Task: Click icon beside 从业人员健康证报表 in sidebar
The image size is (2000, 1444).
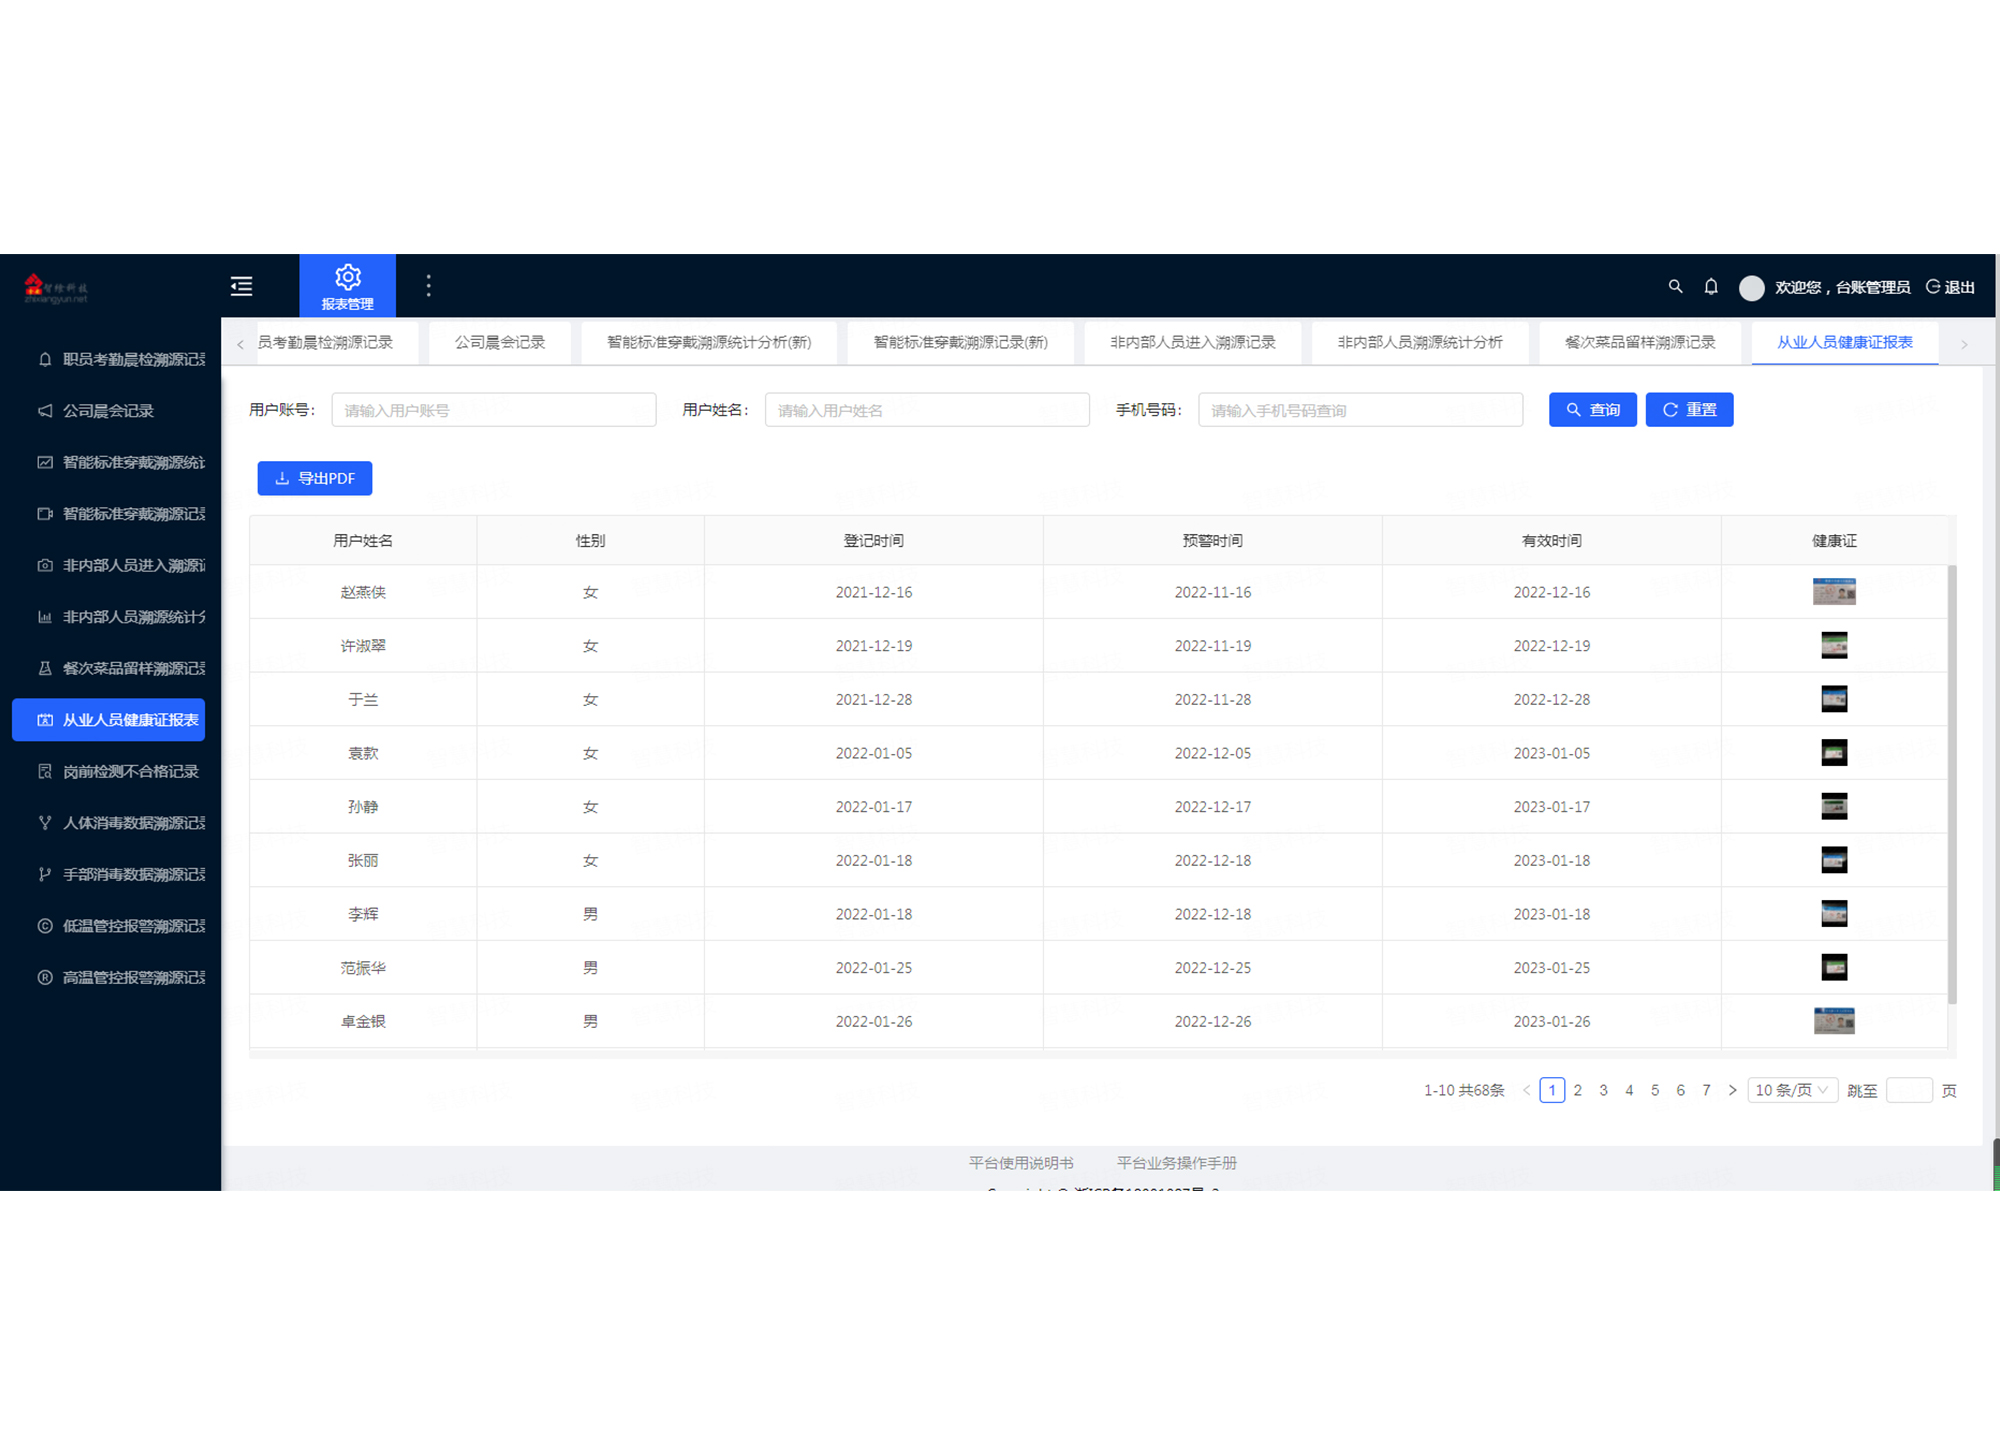Action: (45, 720)
